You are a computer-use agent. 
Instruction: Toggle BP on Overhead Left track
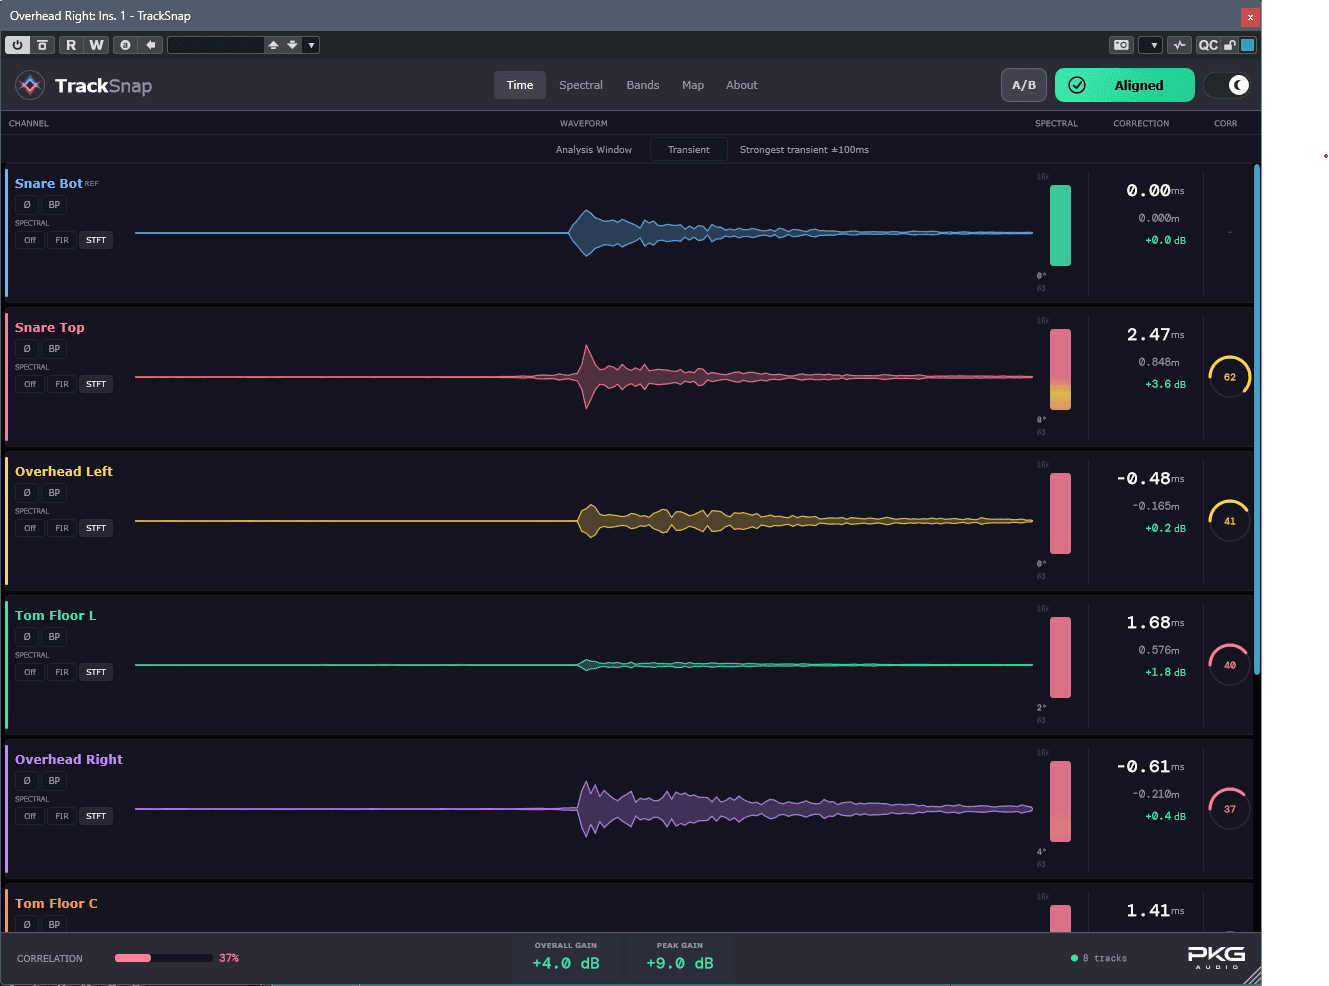tap(54, 492)
